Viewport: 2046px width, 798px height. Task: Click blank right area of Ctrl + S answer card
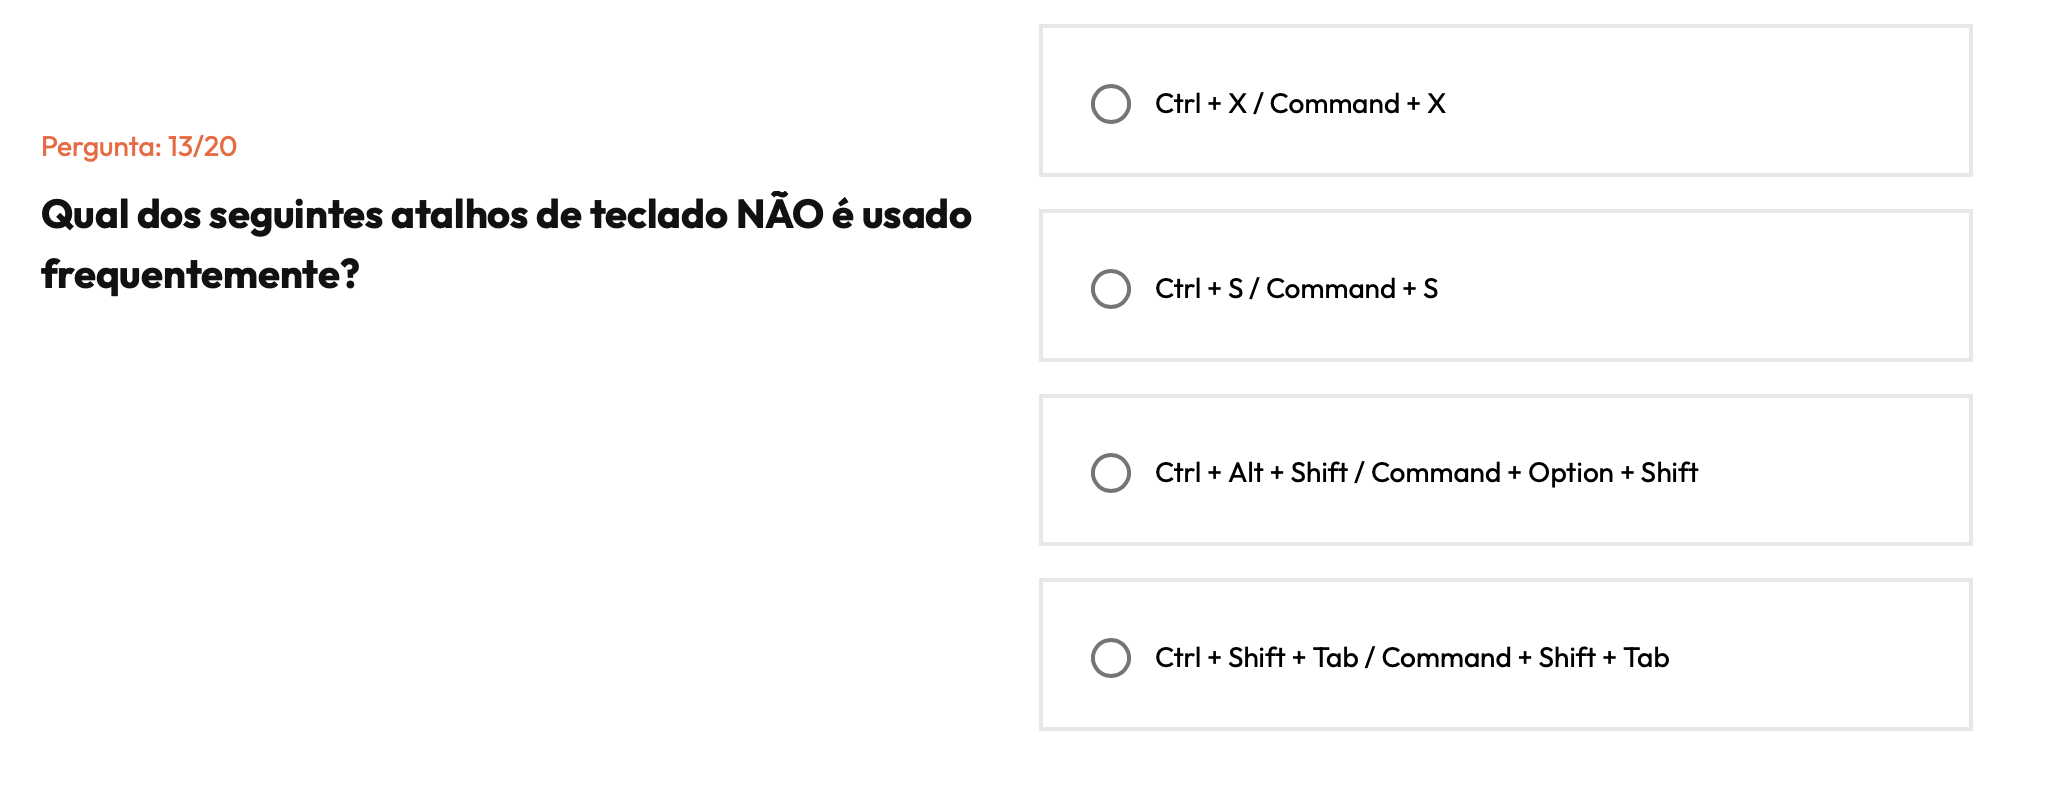coord(1750,287)
